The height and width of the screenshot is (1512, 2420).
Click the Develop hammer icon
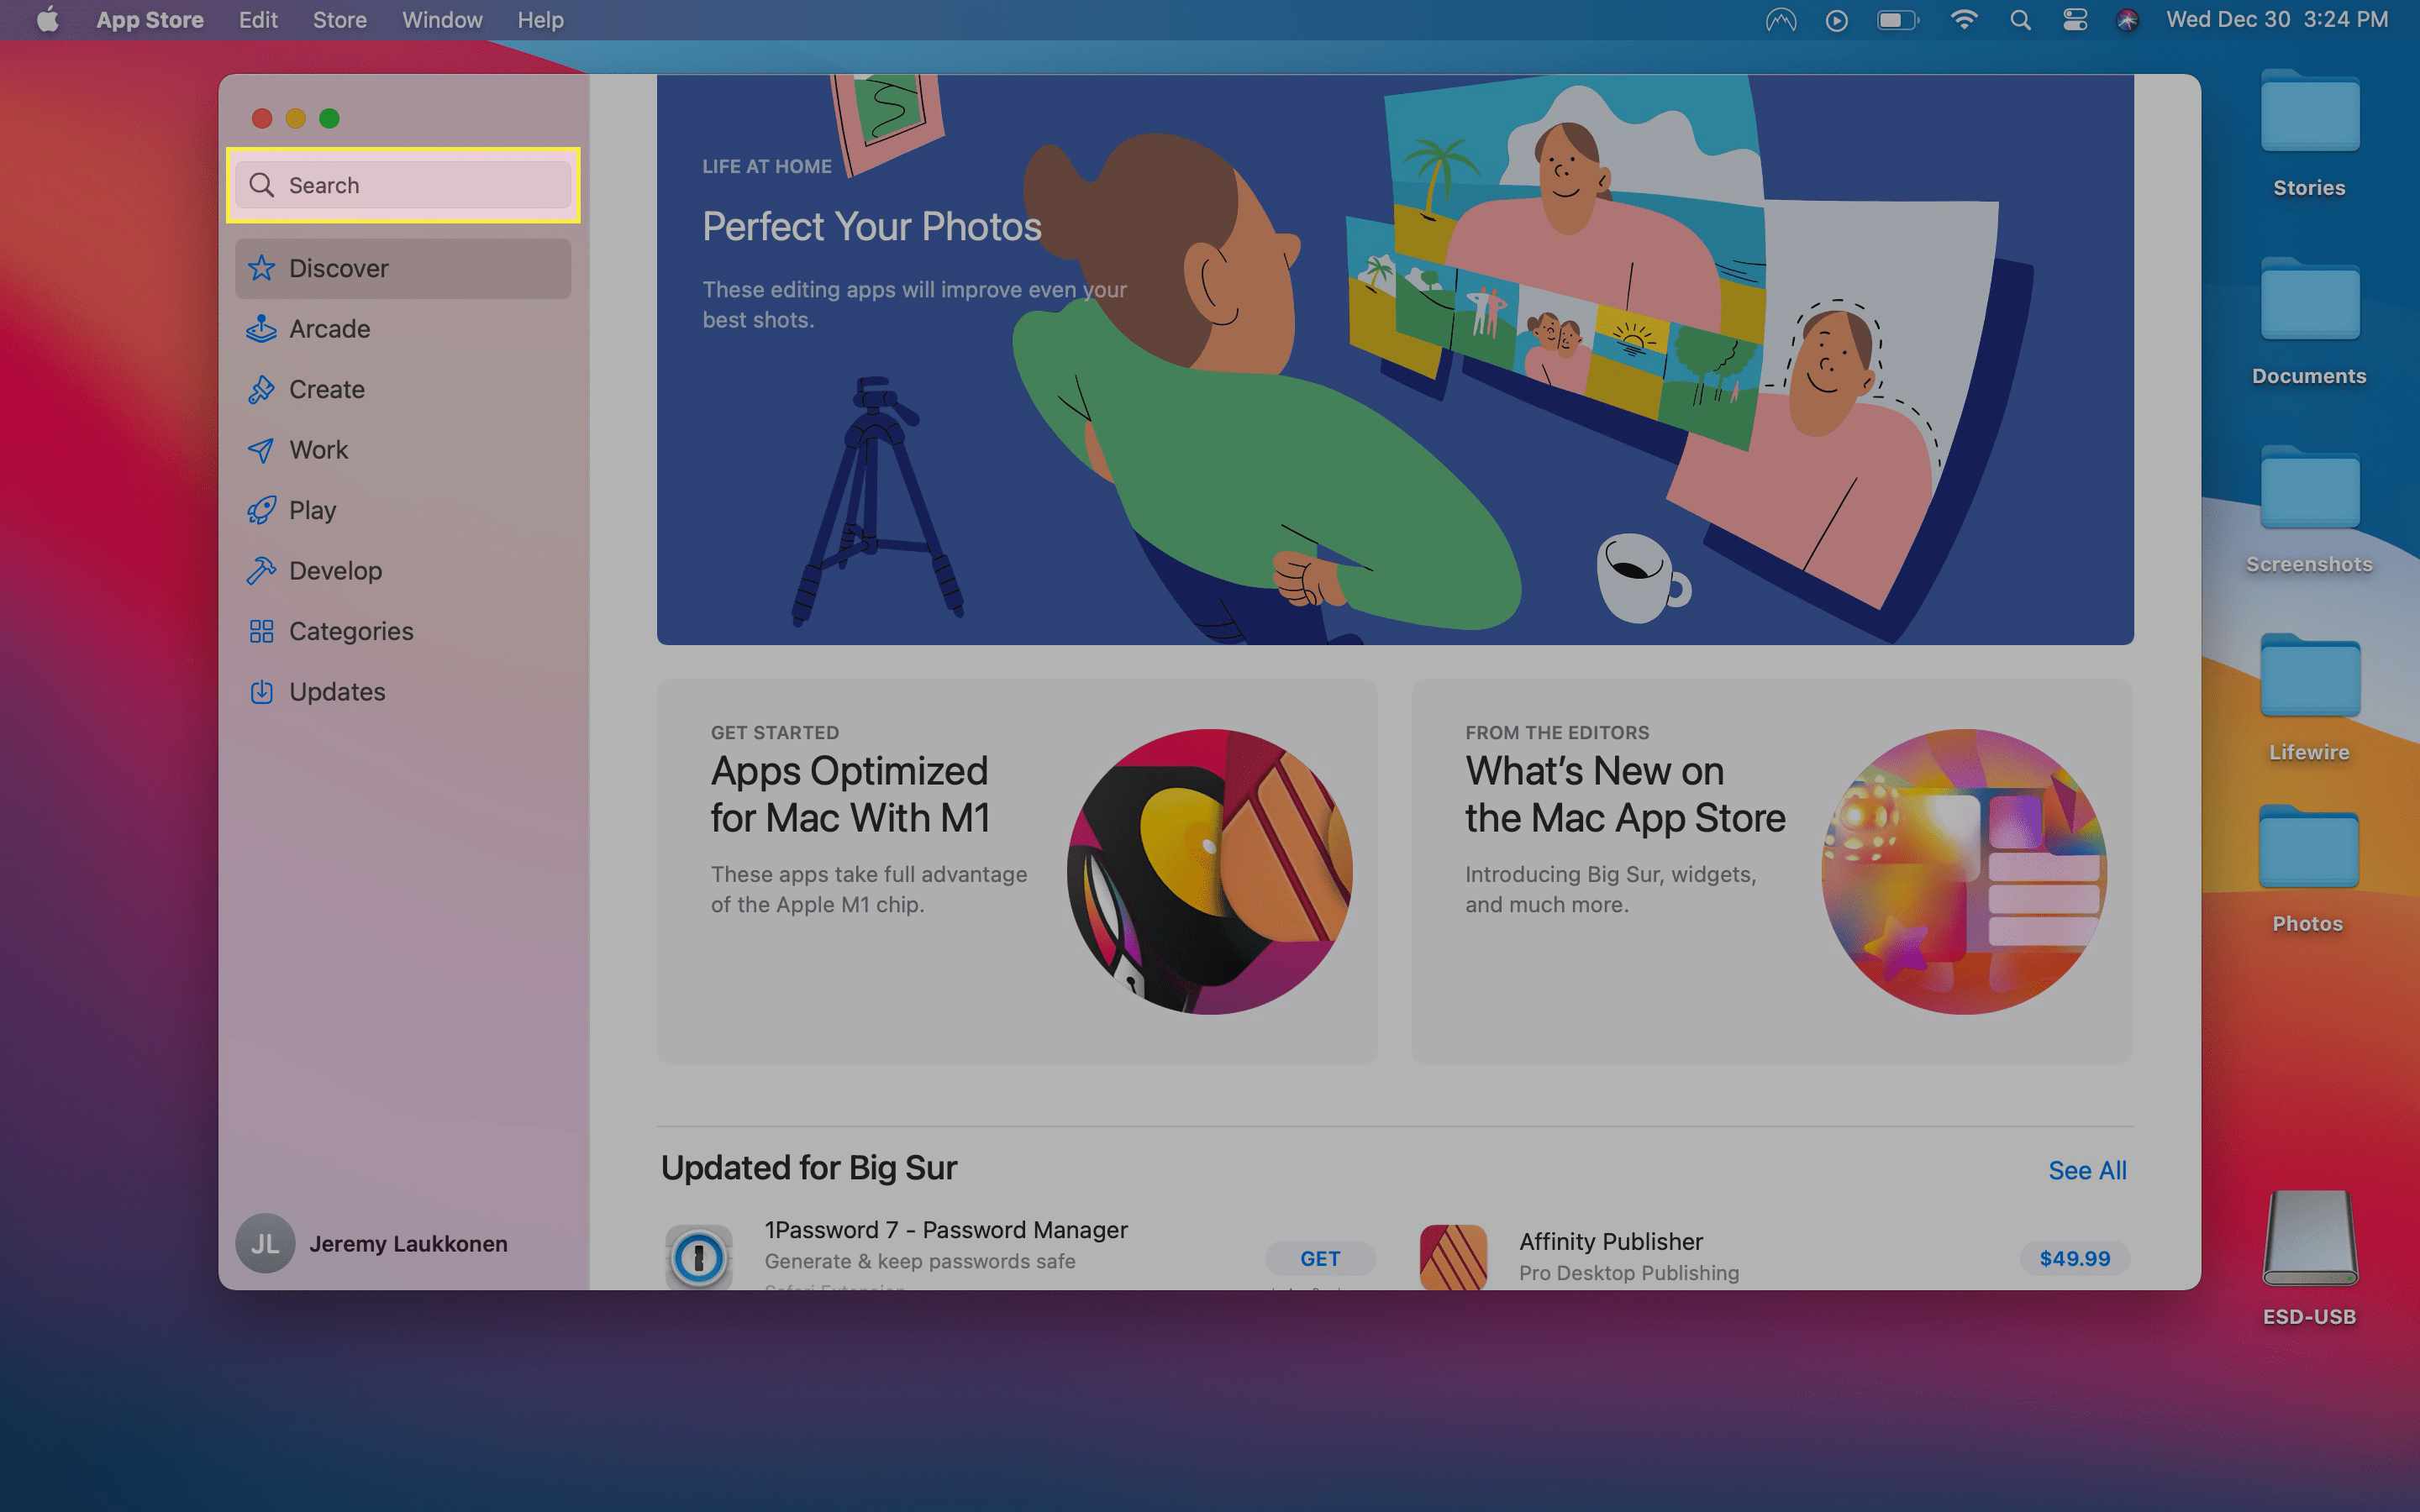[261, 571]
